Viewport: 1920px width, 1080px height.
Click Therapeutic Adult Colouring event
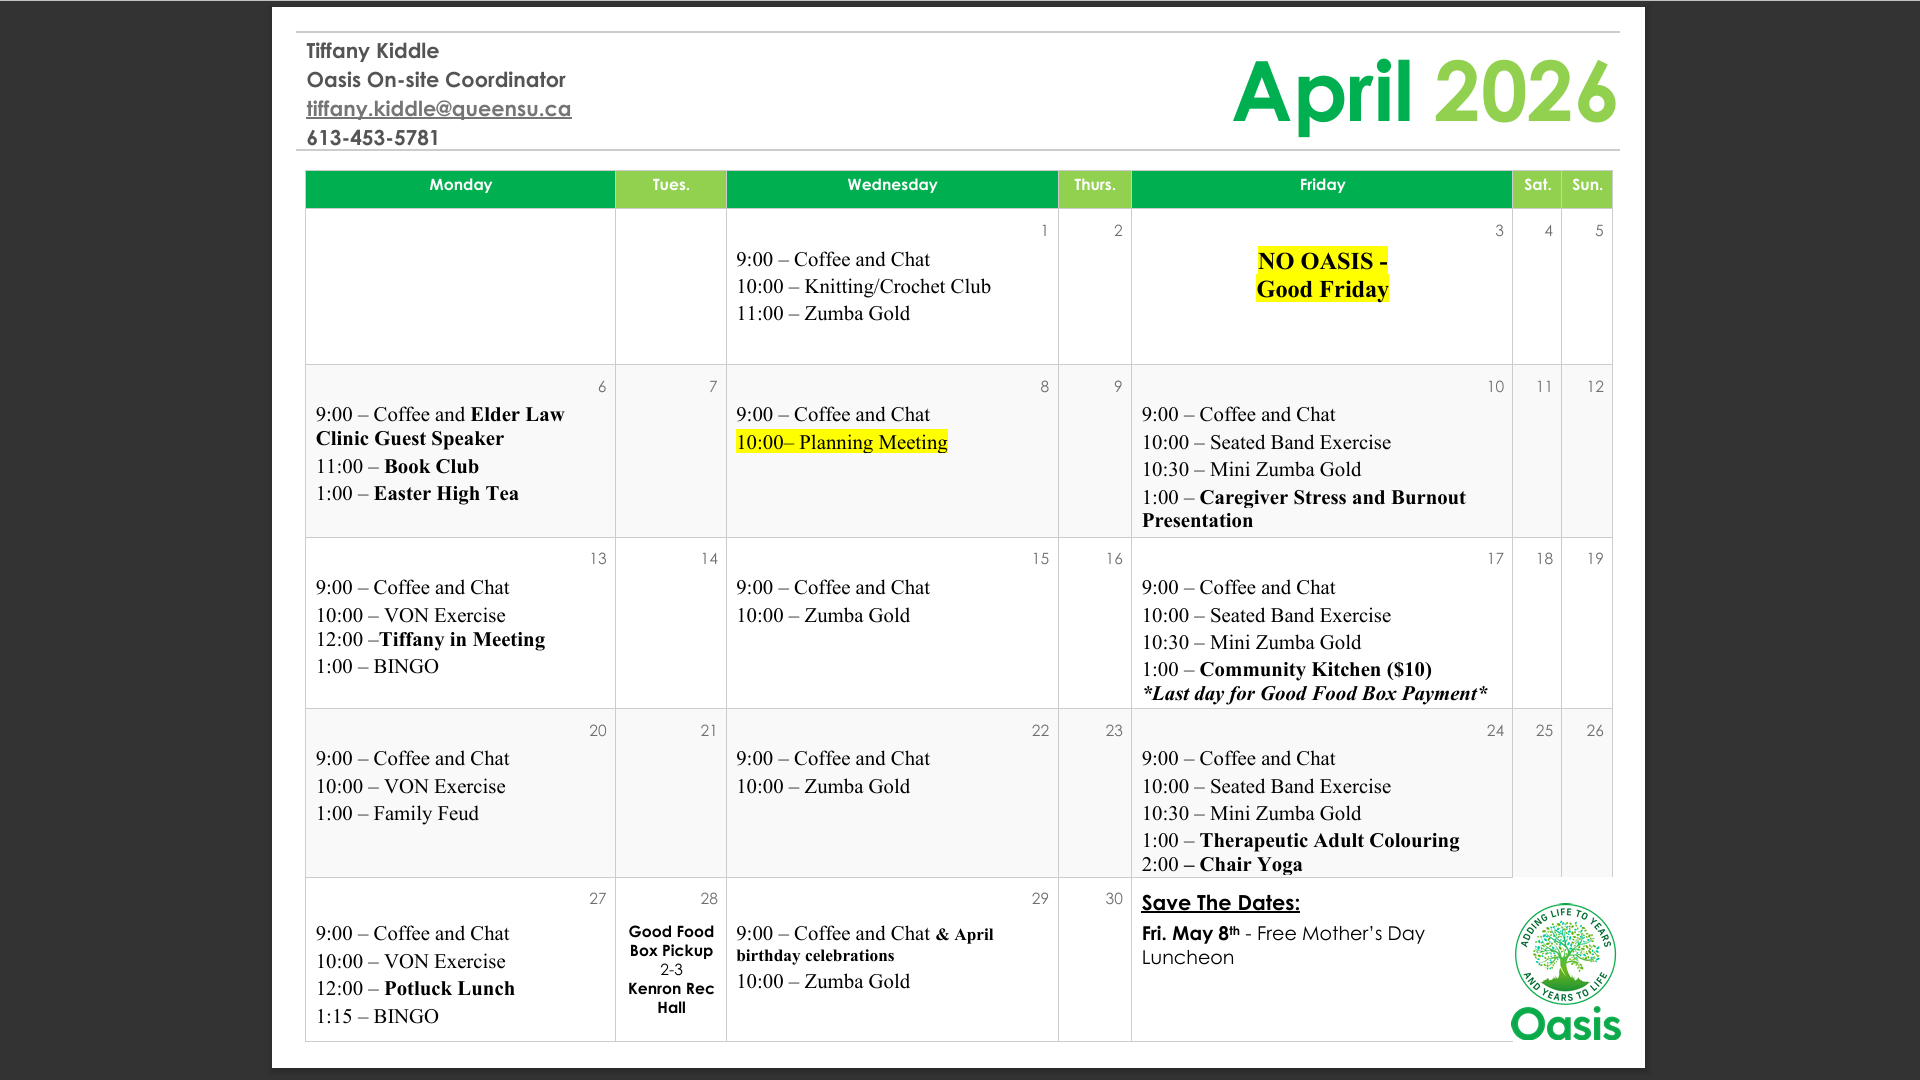(x=1328, y=841)
